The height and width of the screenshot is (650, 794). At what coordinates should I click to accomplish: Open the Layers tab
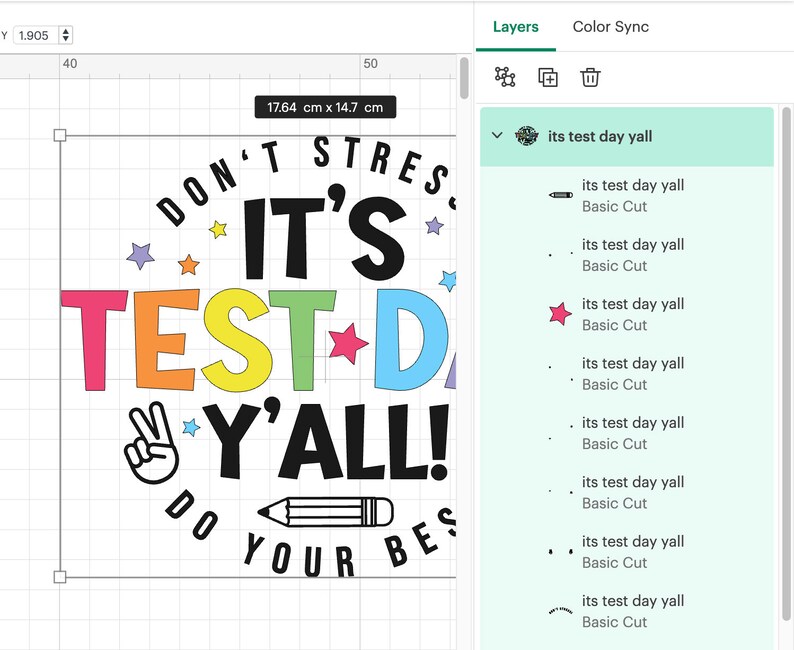pos(515,26)
